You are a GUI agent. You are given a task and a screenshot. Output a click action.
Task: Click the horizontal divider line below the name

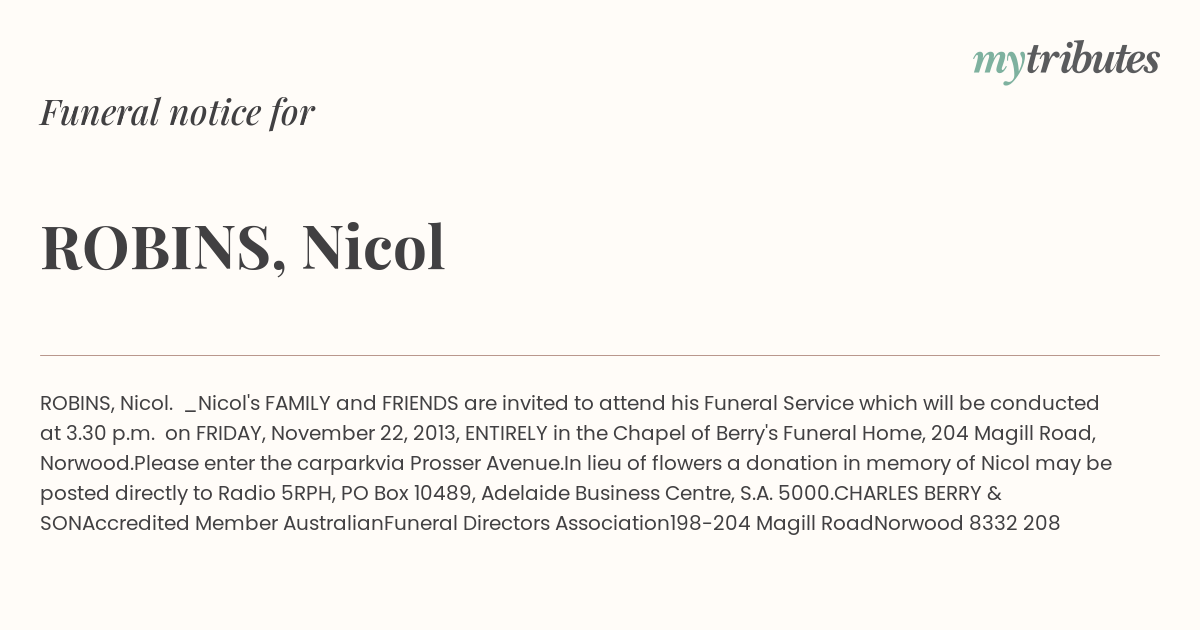600,355
